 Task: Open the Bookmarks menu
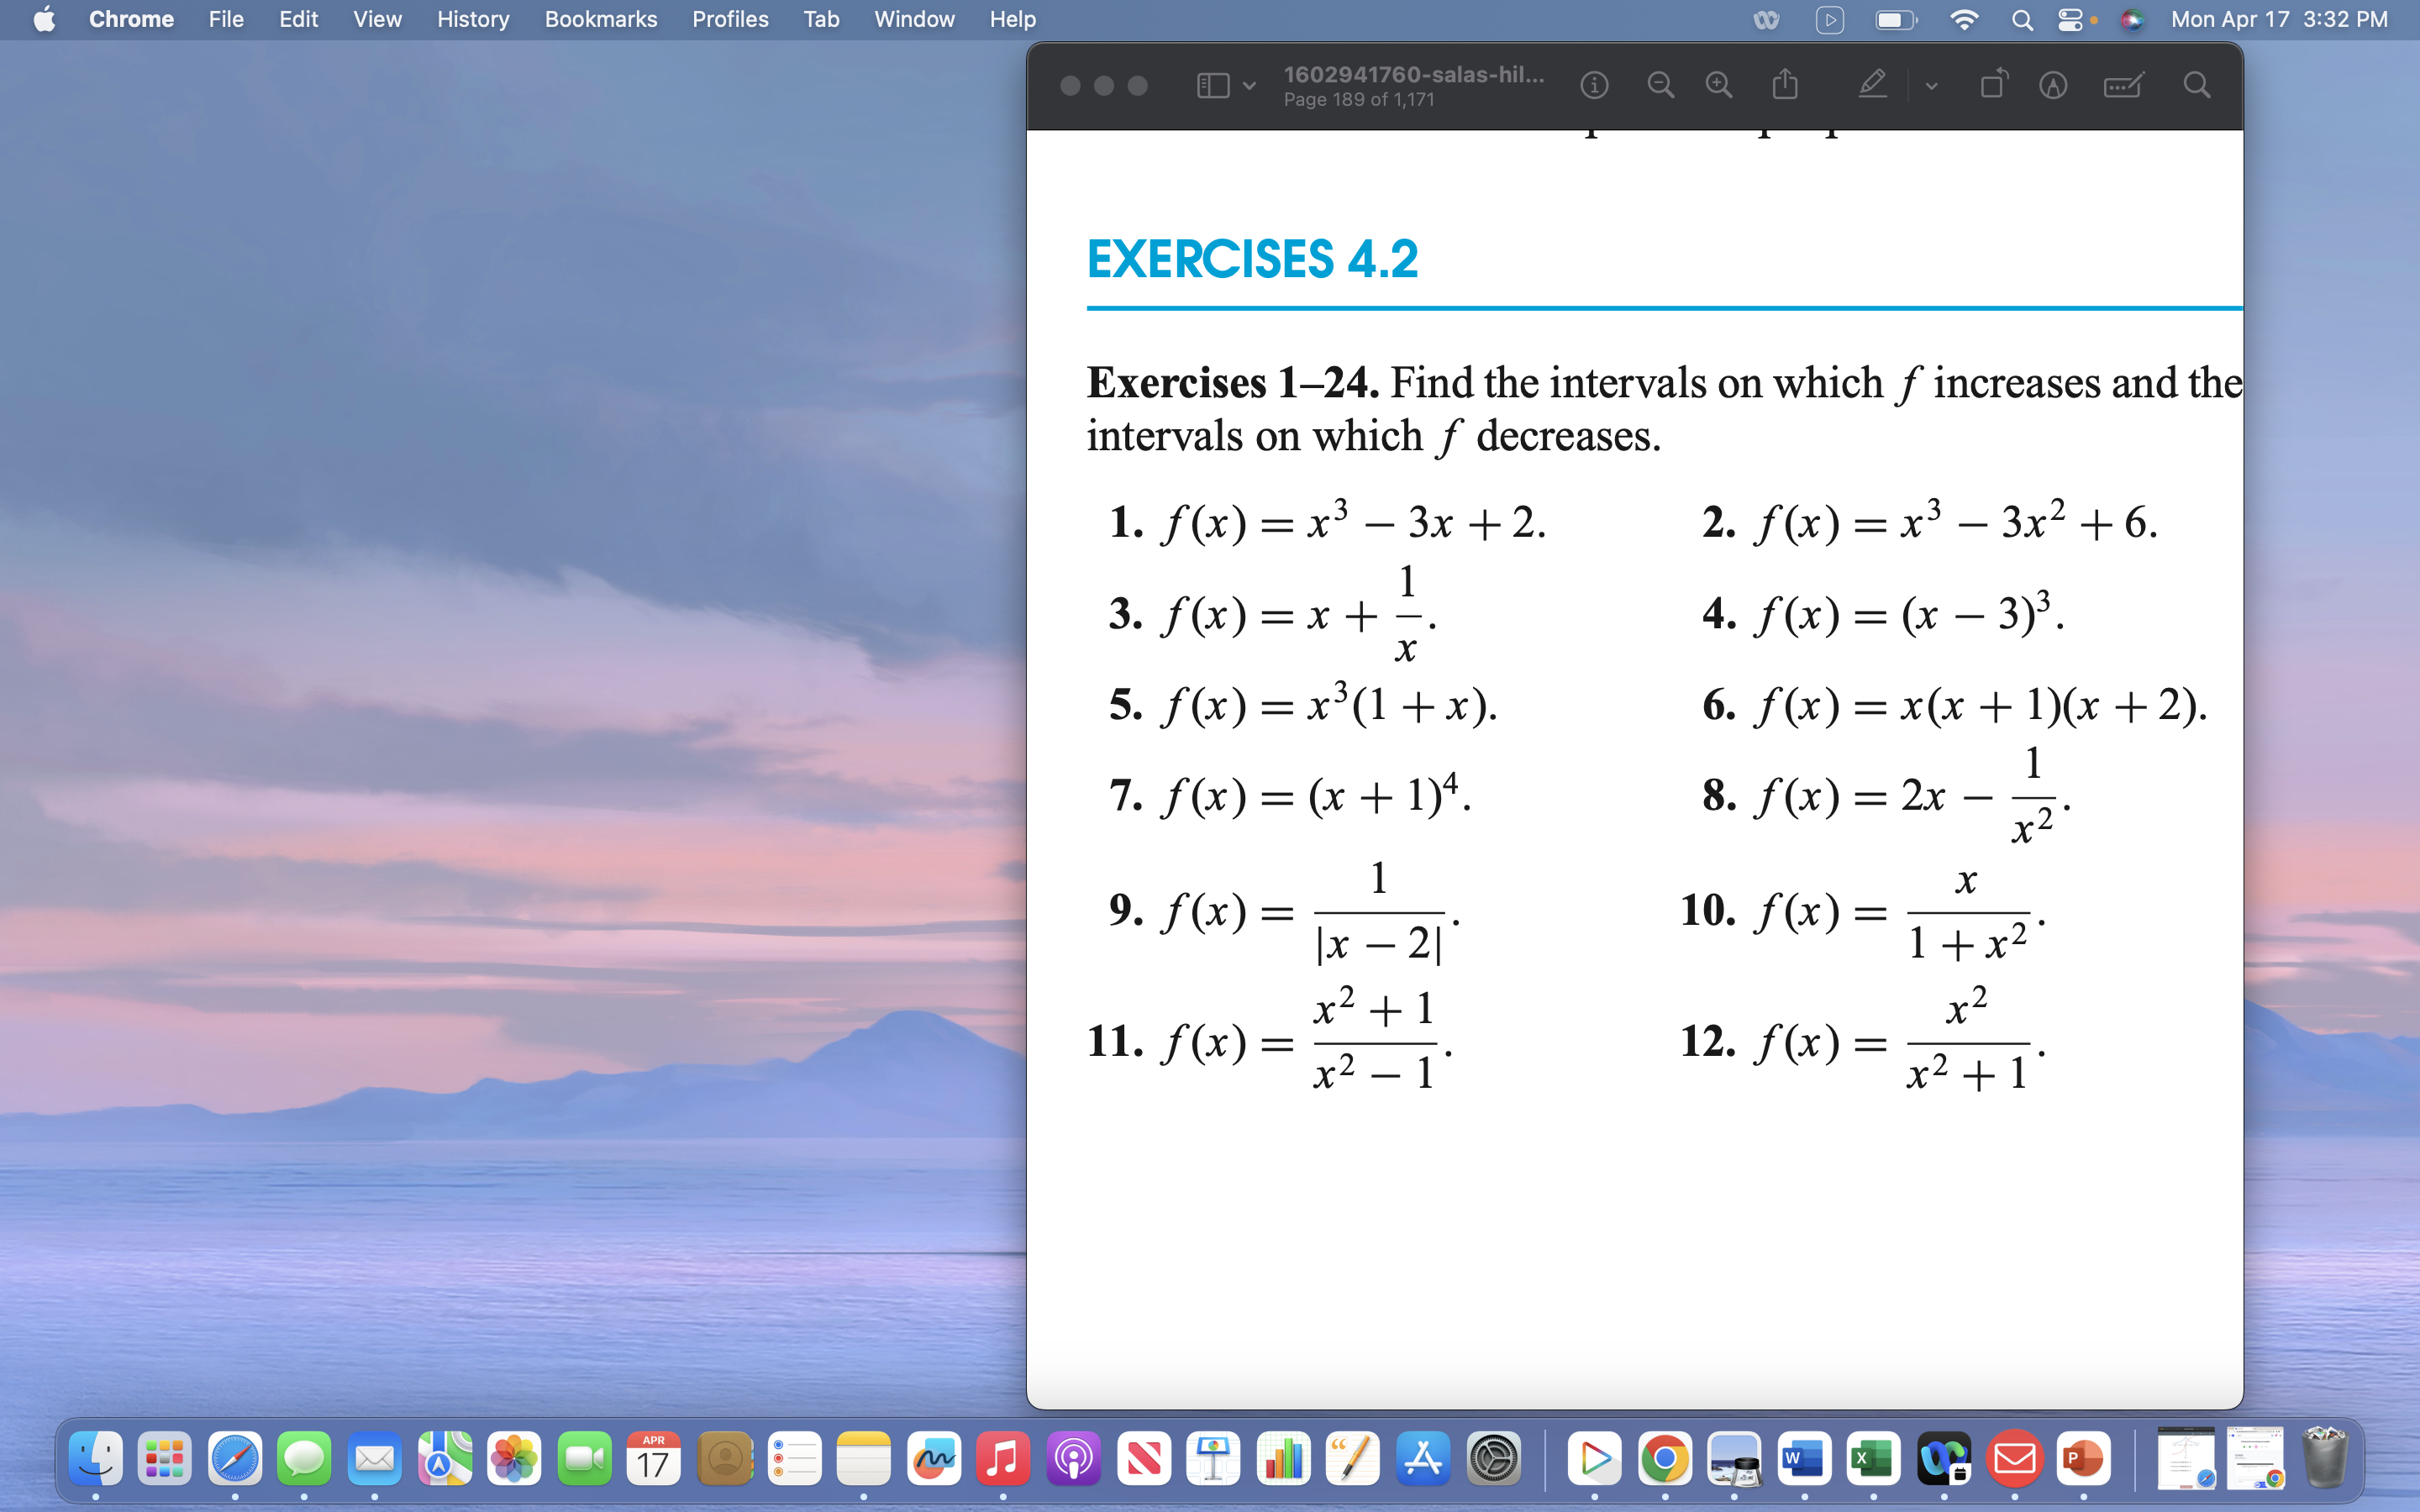600,19
